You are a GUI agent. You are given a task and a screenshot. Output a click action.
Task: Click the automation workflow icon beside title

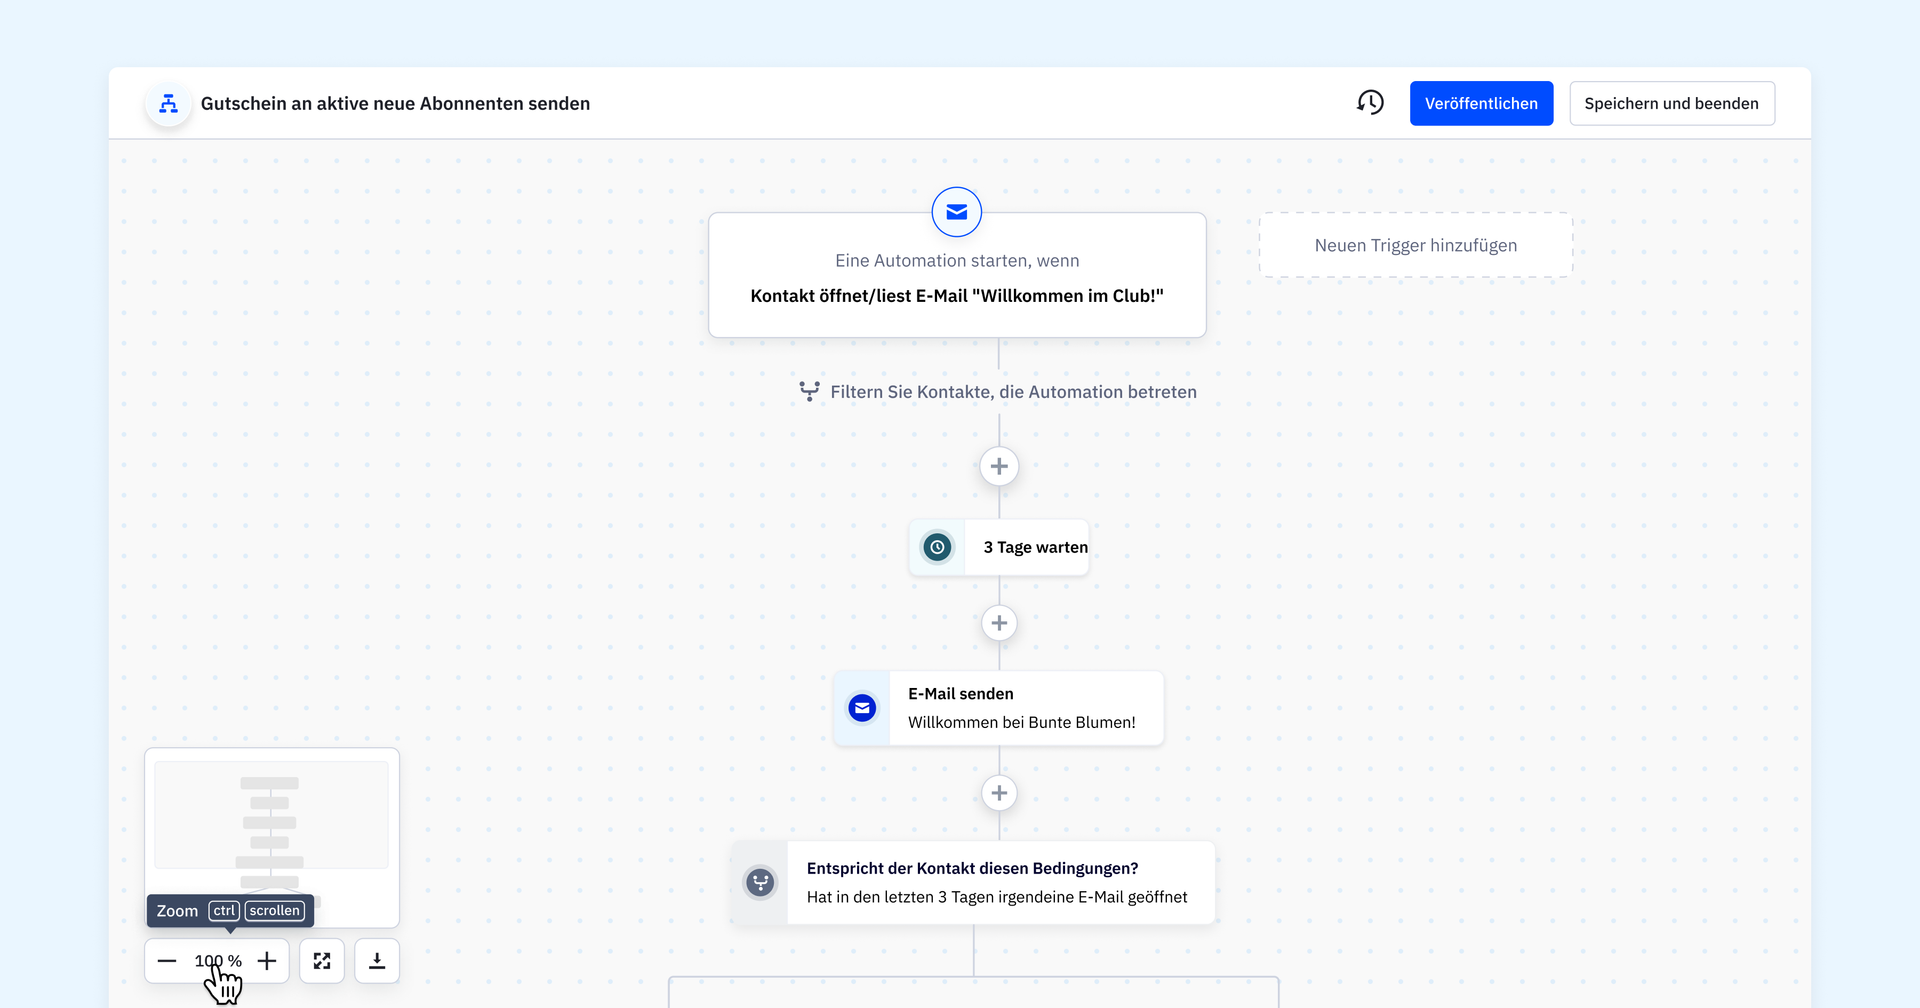pos(168,104)
